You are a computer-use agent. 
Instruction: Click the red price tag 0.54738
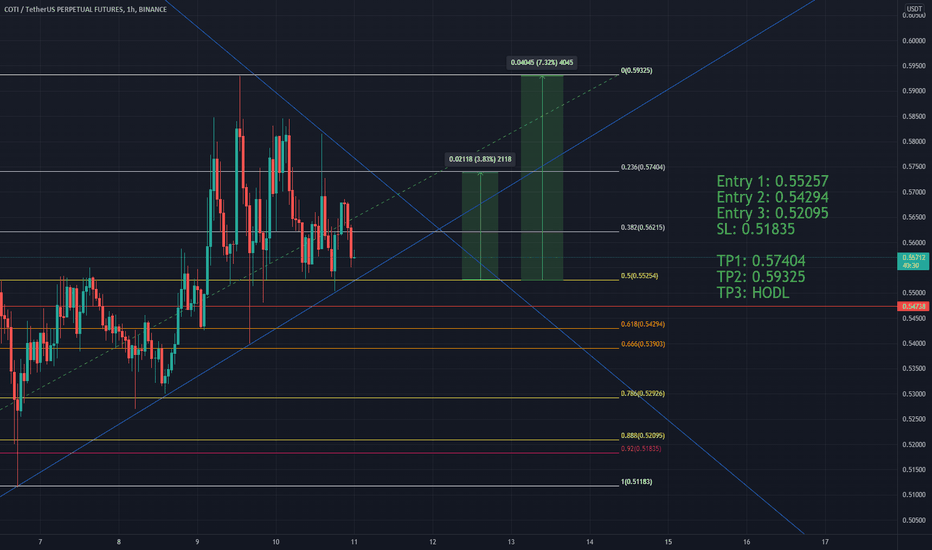click(x=913, y=307)
